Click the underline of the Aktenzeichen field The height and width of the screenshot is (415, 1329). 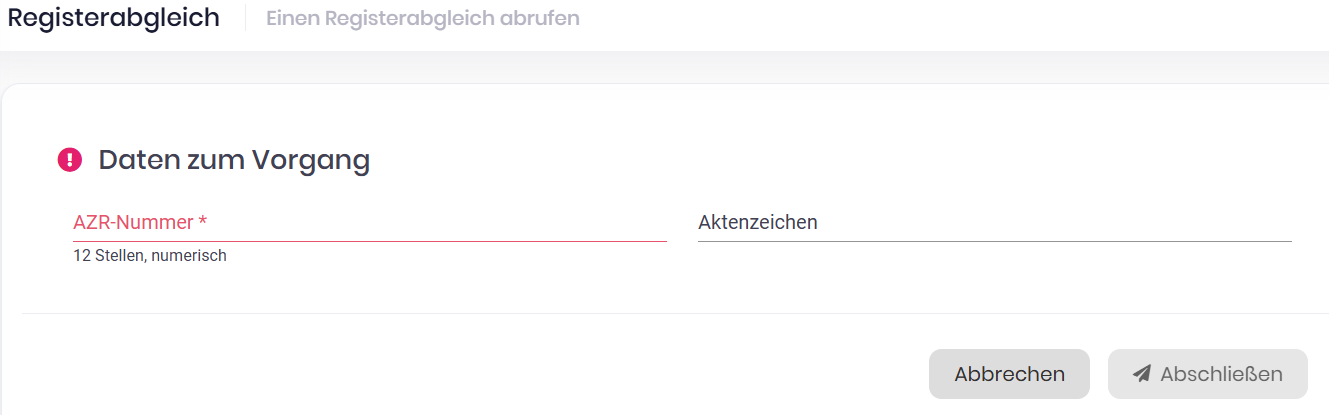click(x=994, y=241)
